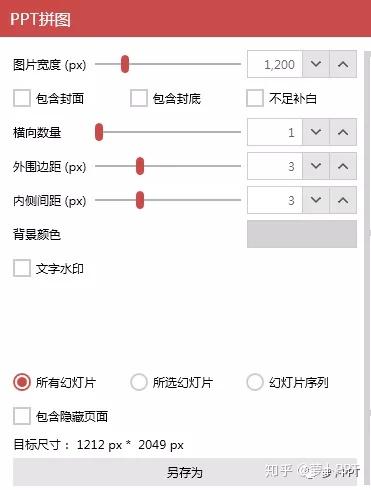
Task: Open the 背景颜色 gray color swatch
Action: (x=302, y=234)
